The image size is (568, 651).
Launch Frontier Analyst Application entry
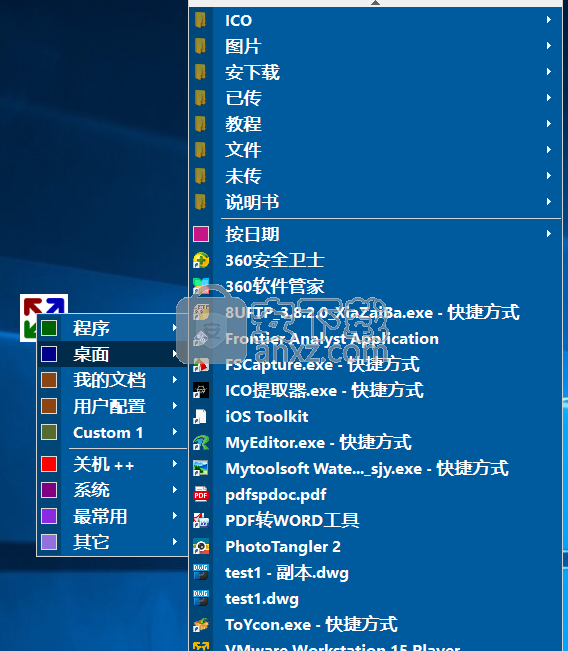[375, 338]
